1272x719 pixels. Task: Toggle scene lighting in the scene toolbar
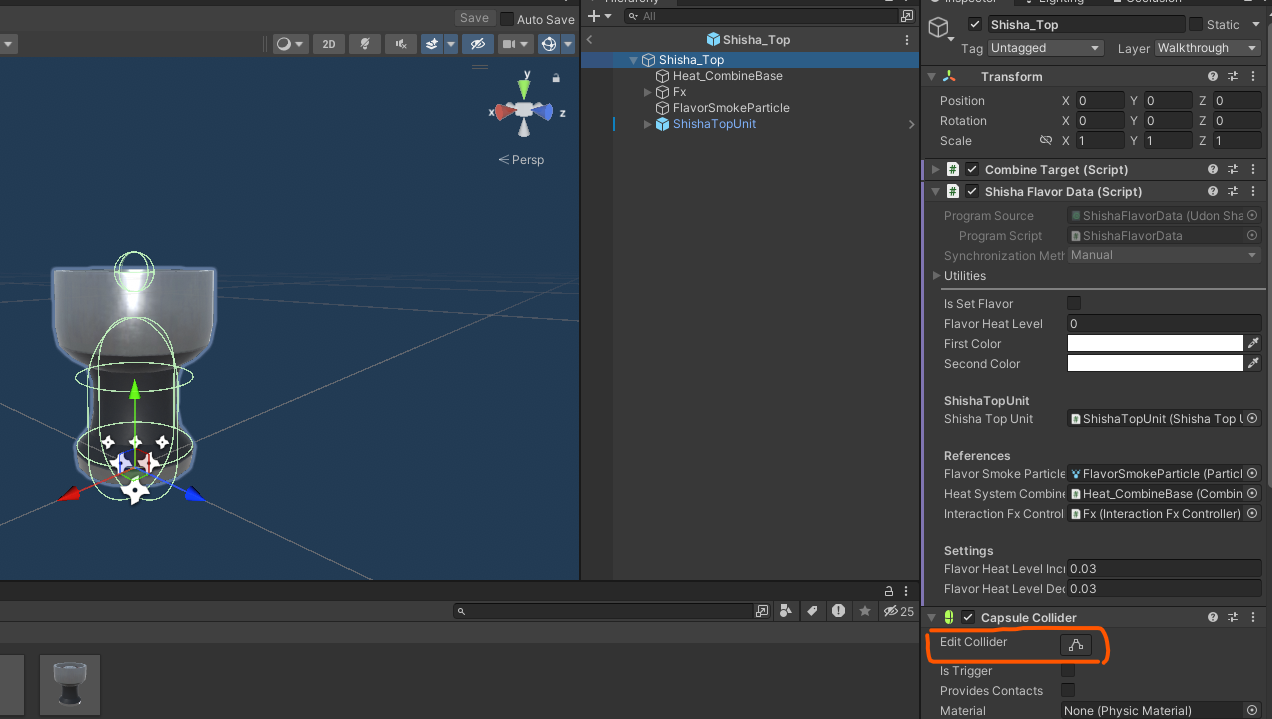[x=365, y=44]
